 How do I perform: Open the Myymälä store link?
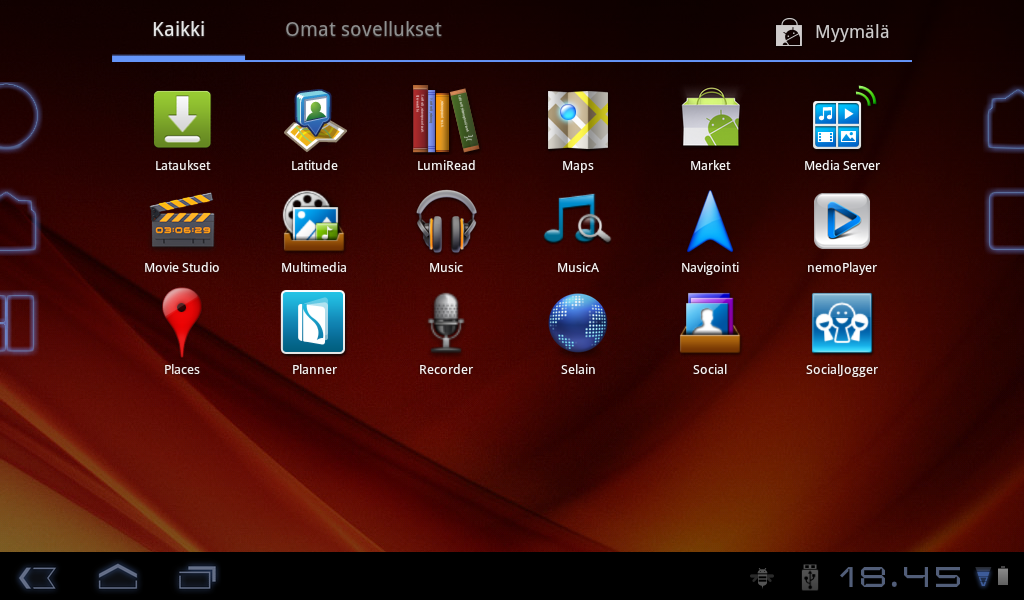pyautogui.click(x=832, y=32)
